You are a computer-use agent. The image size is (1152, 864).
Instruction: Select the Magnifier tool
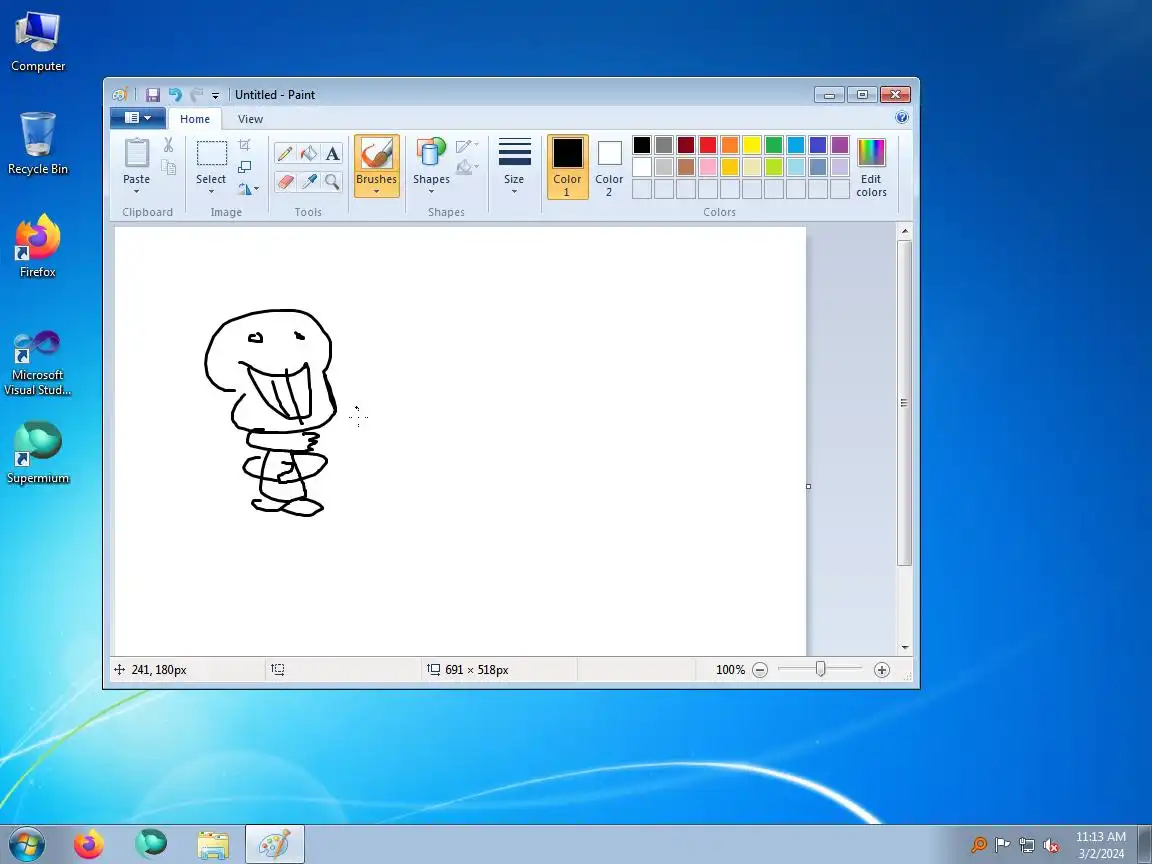click(332, 181)
